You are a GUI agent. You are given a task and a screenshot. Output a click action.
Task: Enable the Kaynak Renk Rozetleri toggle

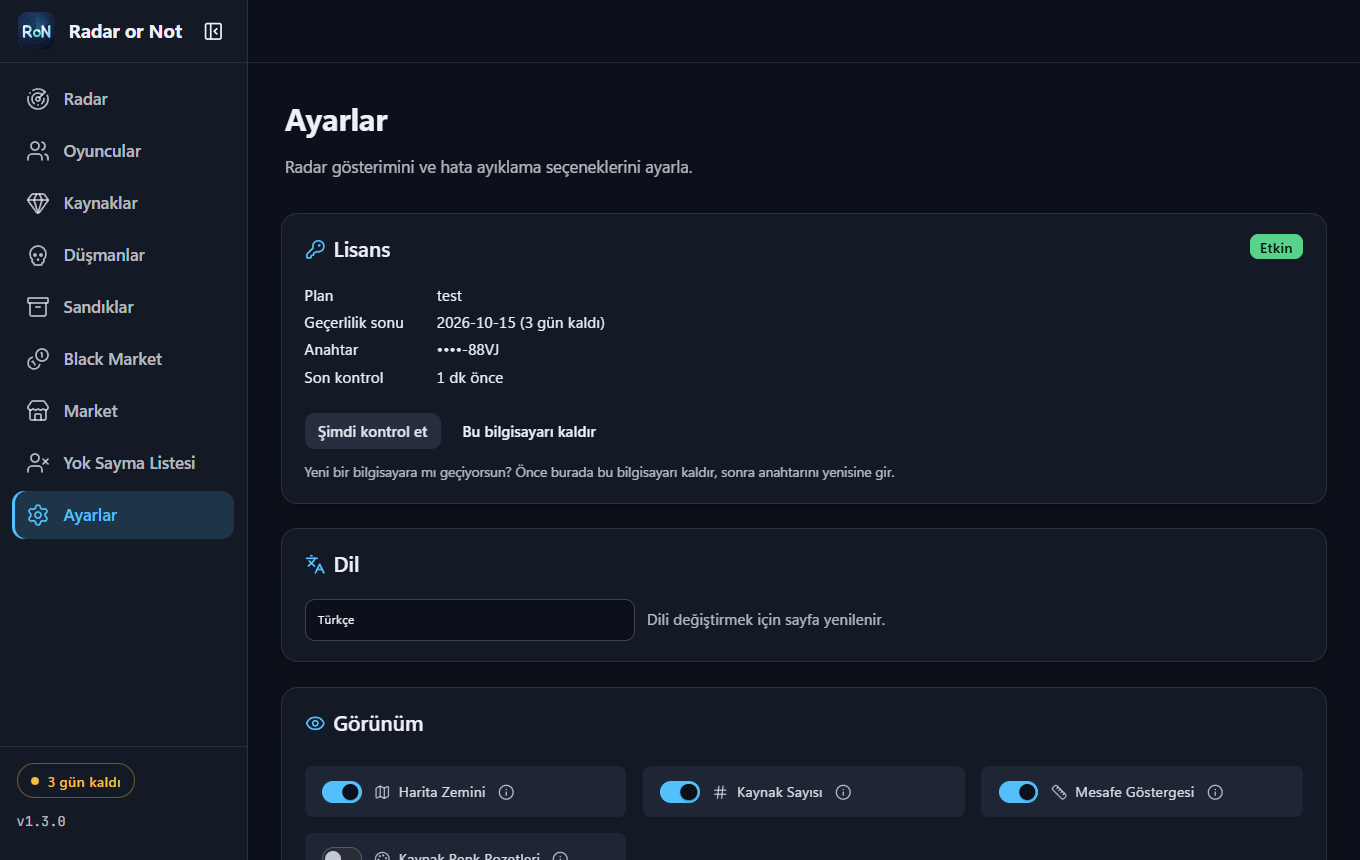(342, 854)
